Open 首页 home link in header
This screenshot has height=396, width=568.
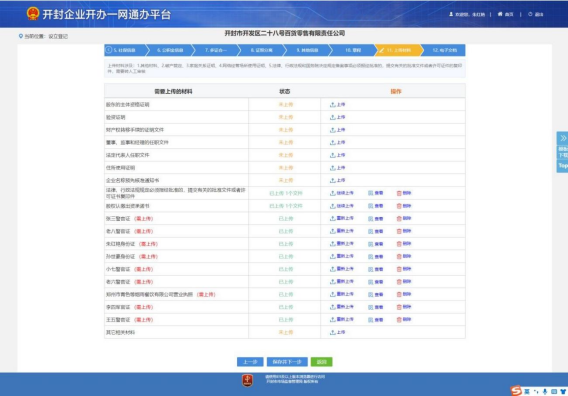506,14
